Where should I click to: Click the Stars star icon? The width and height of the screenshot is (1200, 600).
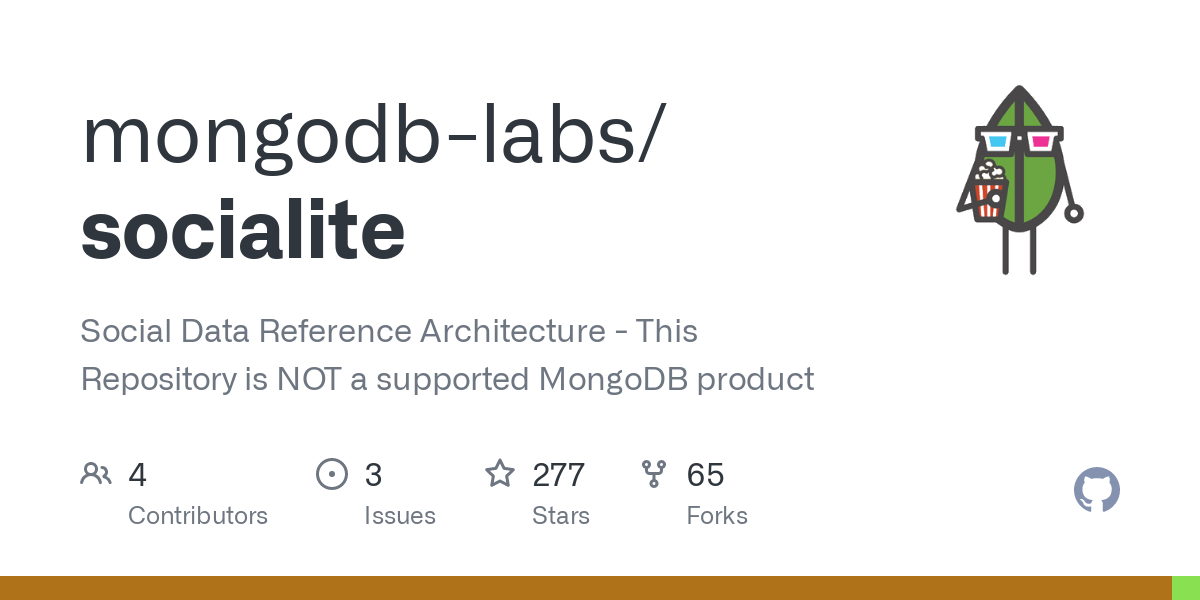coord(500,473)
